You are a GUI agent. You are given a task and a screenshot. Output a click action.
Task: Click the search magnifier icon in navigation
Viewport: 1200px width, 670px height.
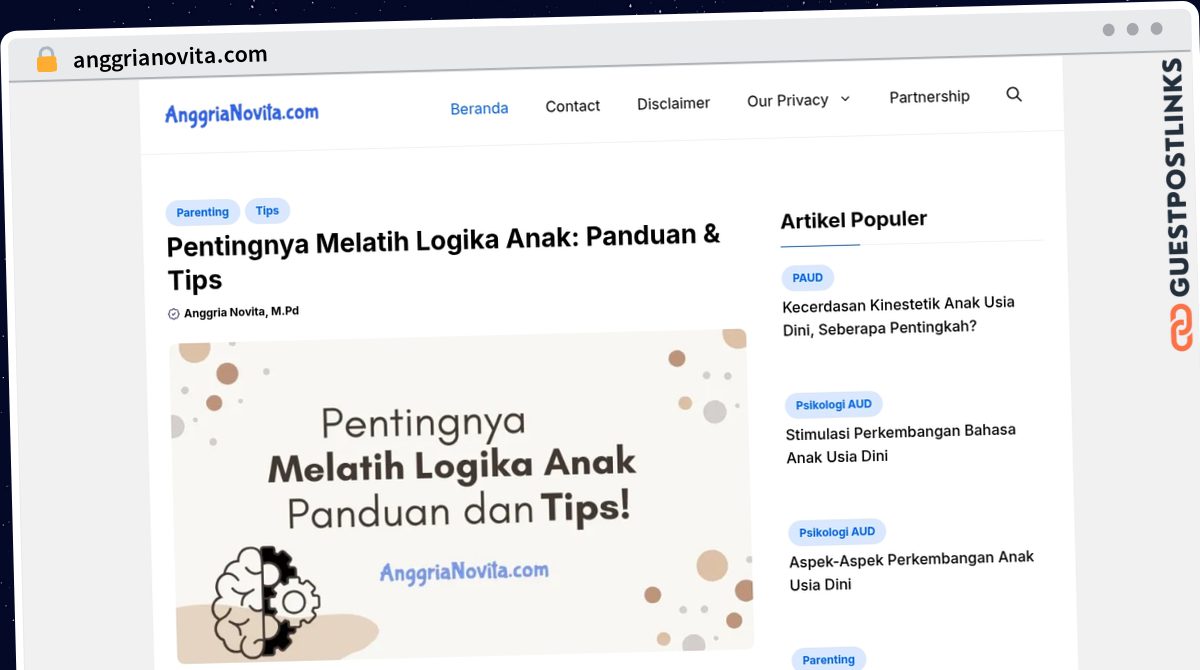pyautogui.click(x=1014, y=94)
